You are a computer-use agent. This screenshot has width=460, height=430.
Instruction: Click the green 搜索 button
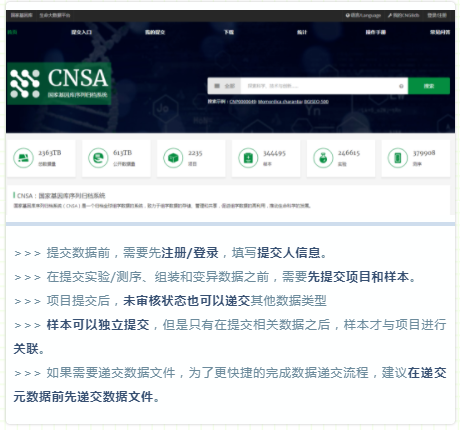pyautogui.click(x=429, y=86)
